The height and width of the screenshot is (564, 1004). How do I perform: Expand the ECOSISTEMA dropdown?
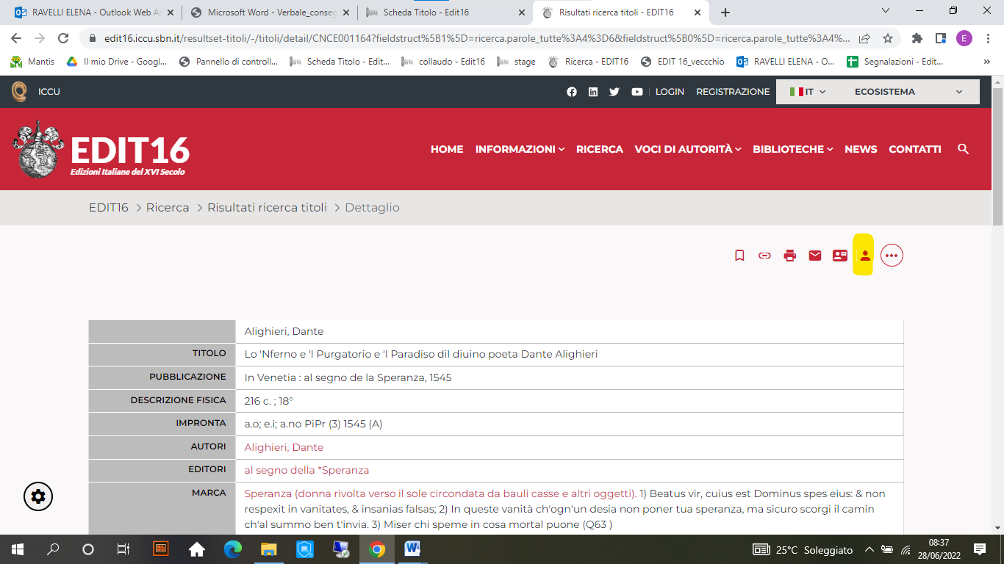pyautogui.click(x=908, y=92)
